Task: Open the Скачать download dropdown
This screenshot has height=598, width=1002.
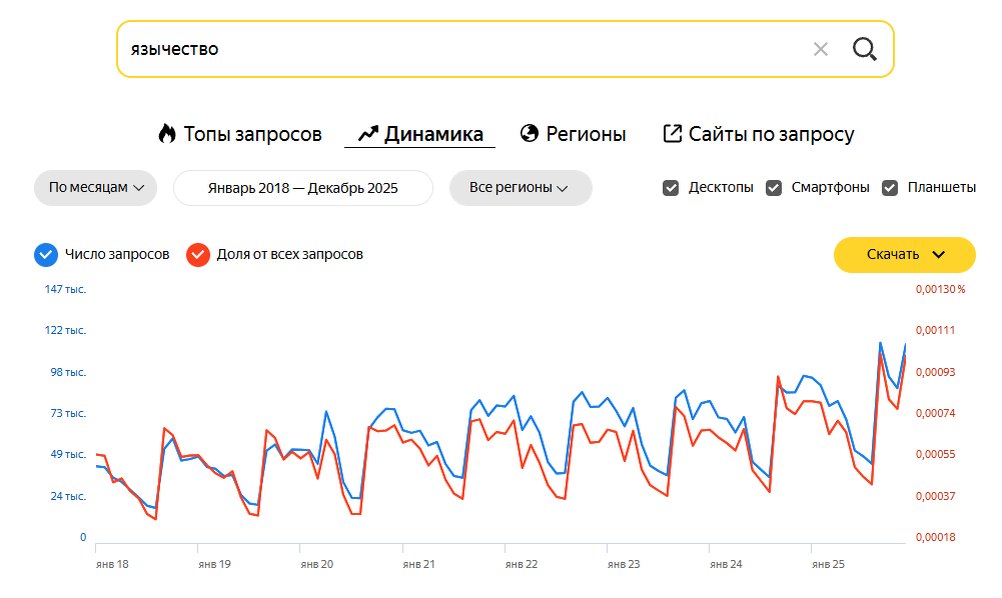Action: coord(905,255)
